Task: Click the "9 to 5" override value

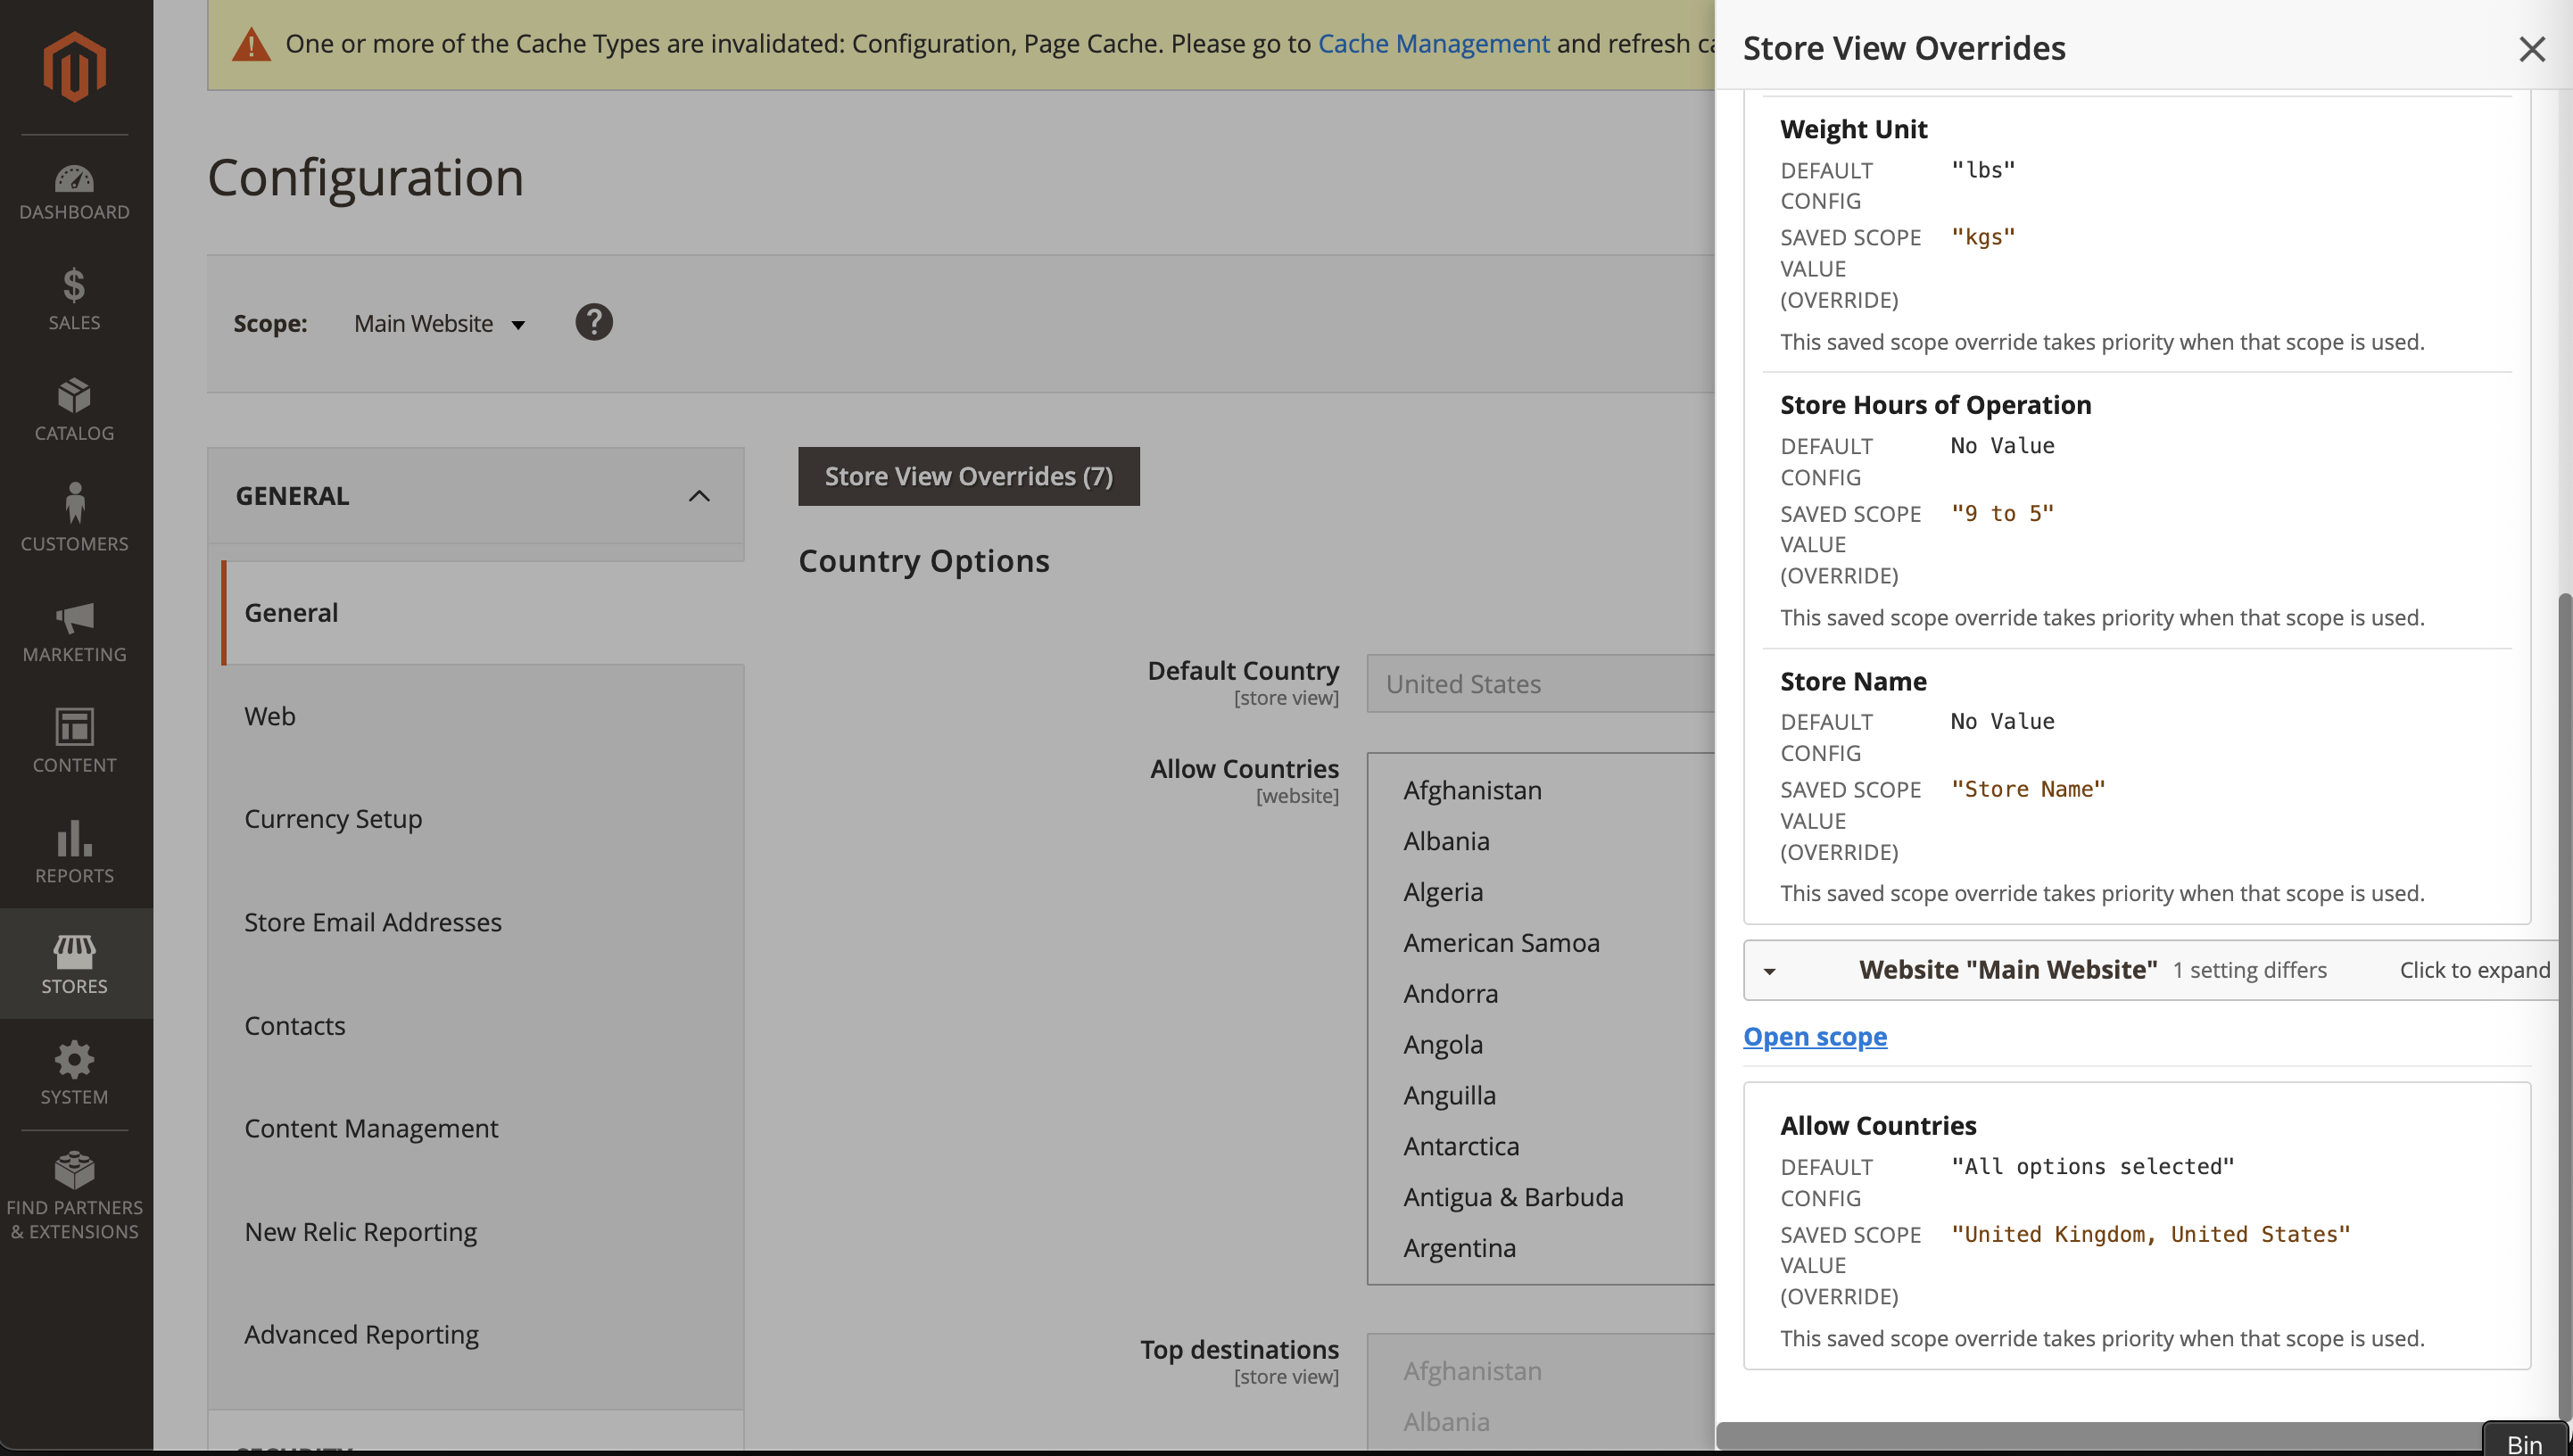Action: tap(2001, 513)
